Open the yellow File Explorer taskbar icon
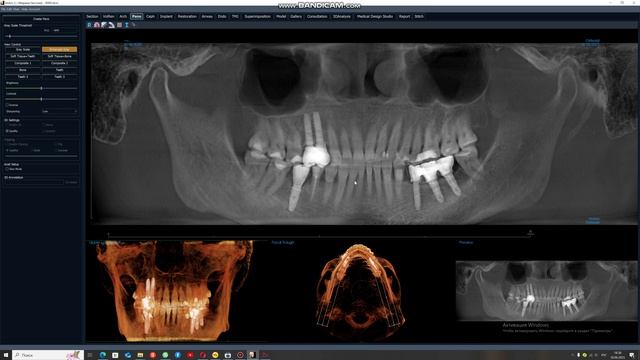 point(140,355)
